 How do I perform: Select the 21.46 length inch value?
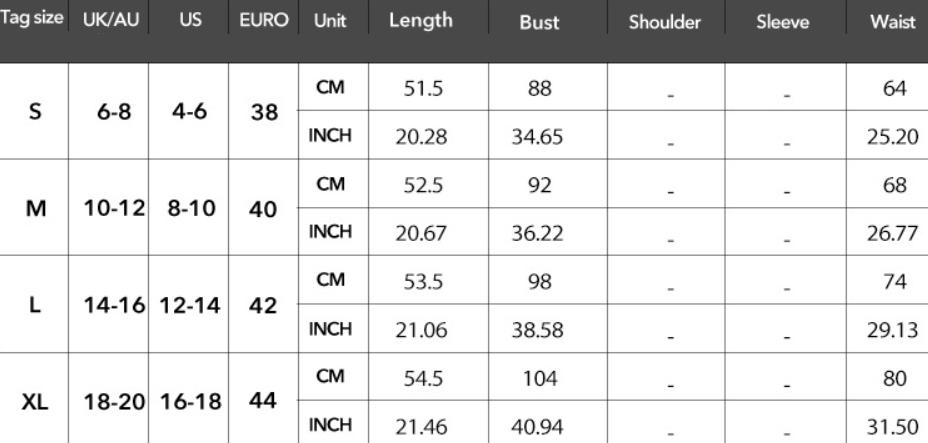click(420, 427)
